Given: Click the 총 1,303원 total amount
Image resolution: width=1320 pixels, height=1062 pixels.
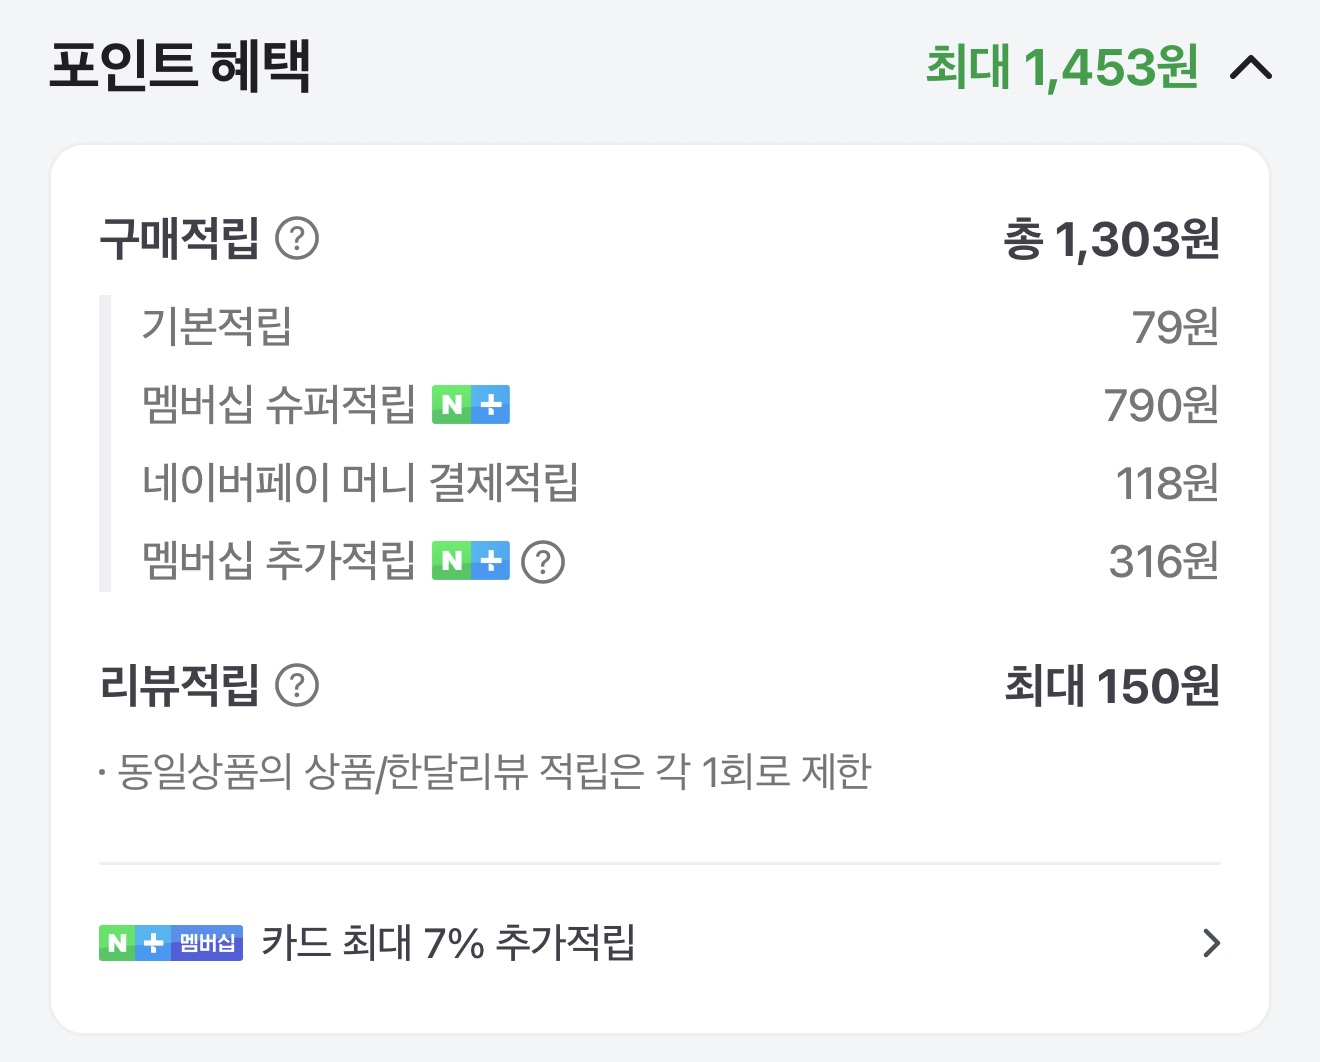Looking at the screenshot, I should (1111, 240).
